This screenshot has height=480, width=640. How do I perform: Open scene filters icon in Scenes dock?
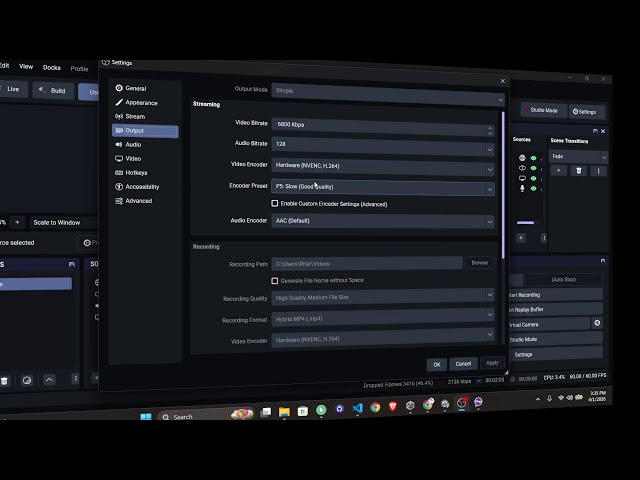pyautogui.click(x=27, y=381)
